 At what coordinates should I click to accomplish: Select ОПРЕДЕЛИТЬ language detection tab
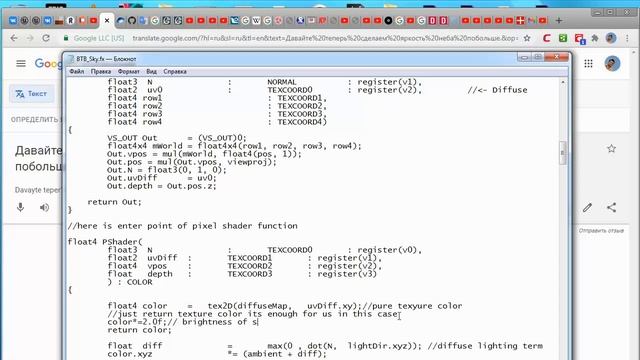tap(36, 120)
